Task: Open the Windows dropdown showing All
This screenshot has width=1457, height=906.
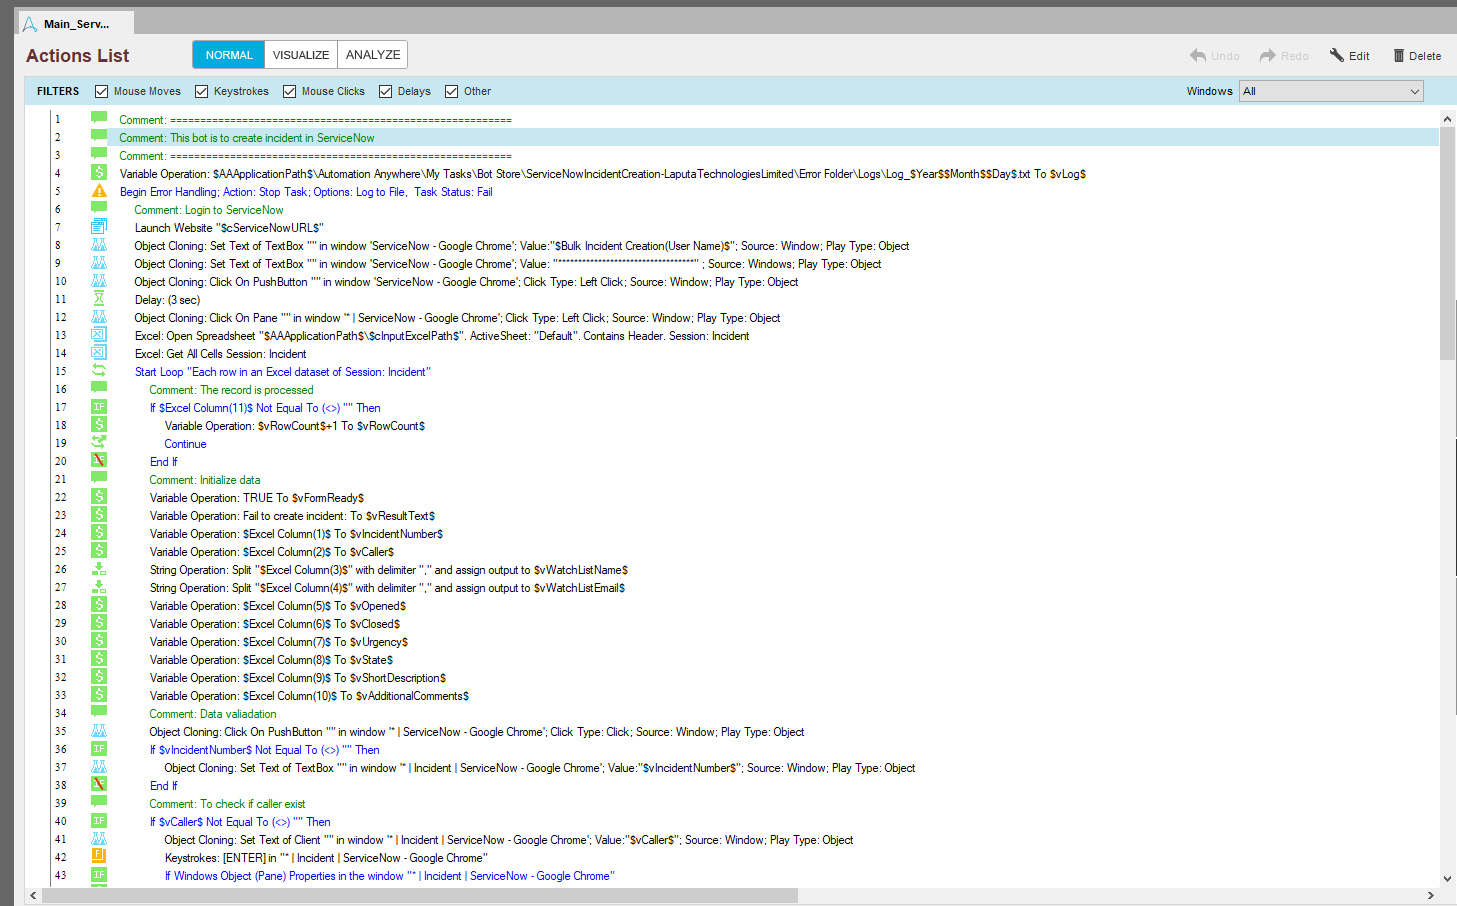Action: pos(1330,91)
